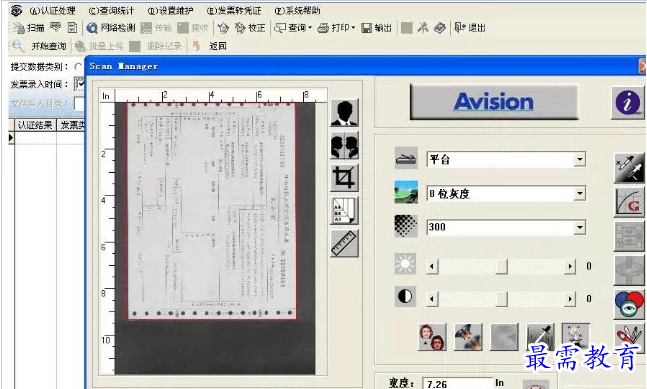Image resolution: width=647 pixels, height=389 pixels.
Task: Select the crop tool icon
Action: pos(345,178)
